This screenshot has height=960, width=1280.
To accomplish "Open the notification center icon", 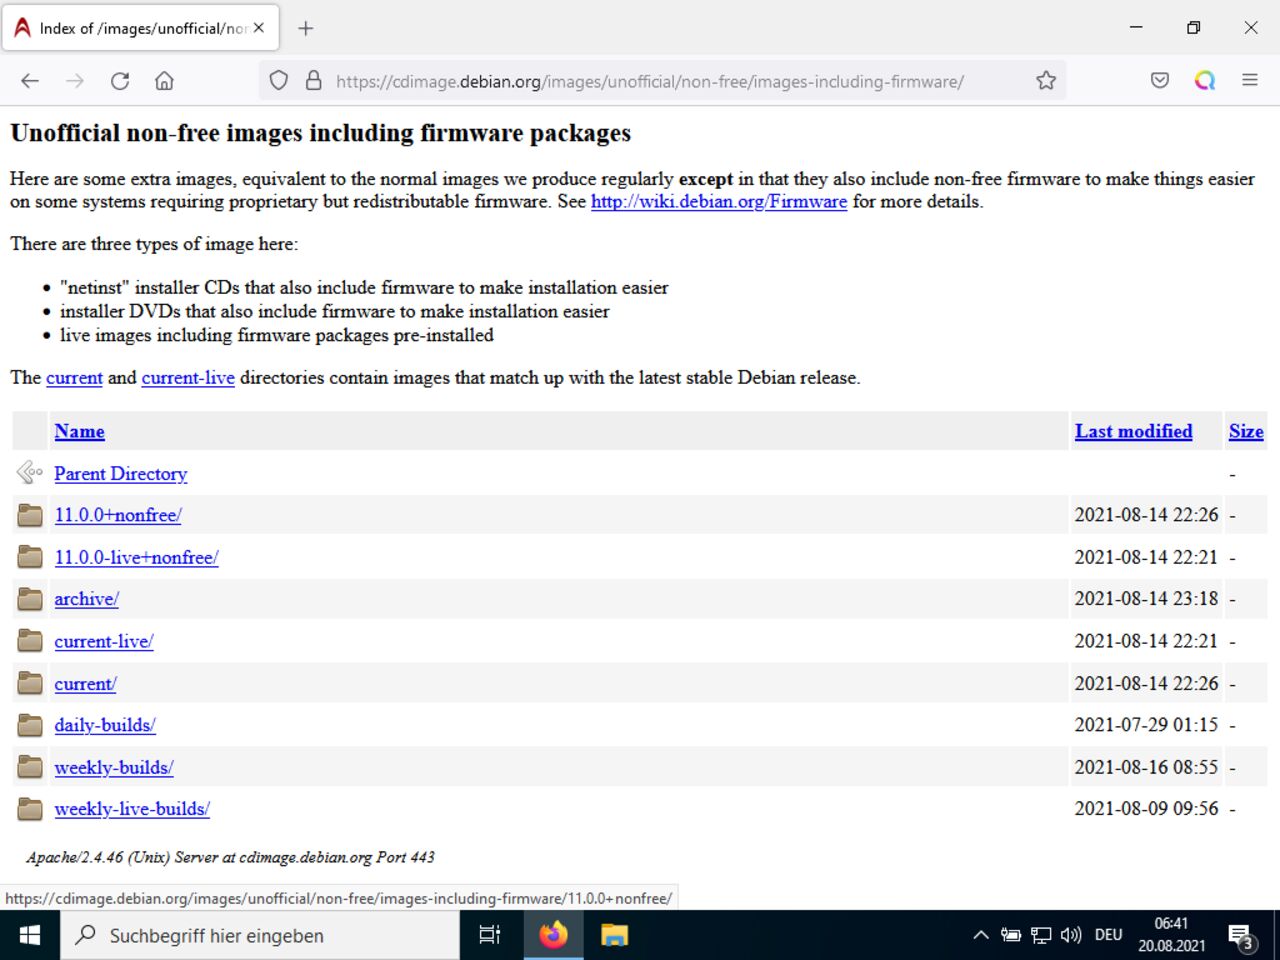I will point(1241,937).
